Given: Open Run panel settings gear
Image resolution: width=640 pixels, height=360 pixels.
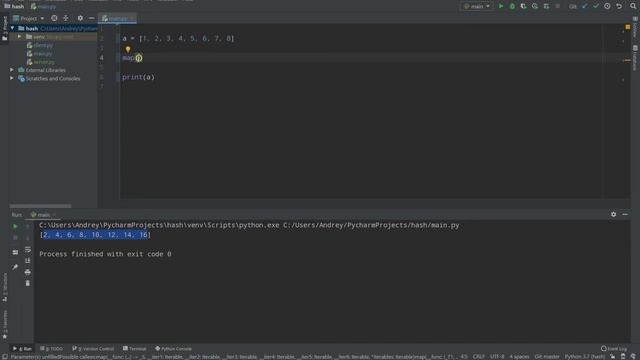Looking at the screenshot, I should tap(613, 214).
